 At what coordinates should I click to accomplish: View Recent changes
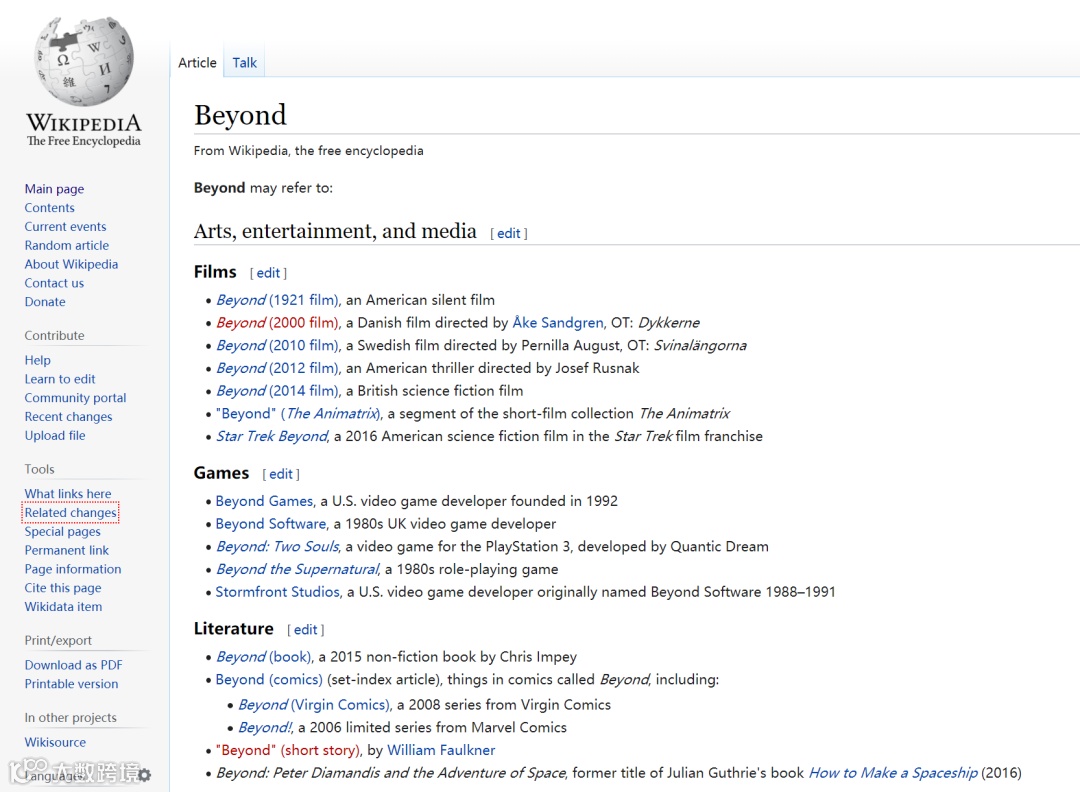point(68,417)
